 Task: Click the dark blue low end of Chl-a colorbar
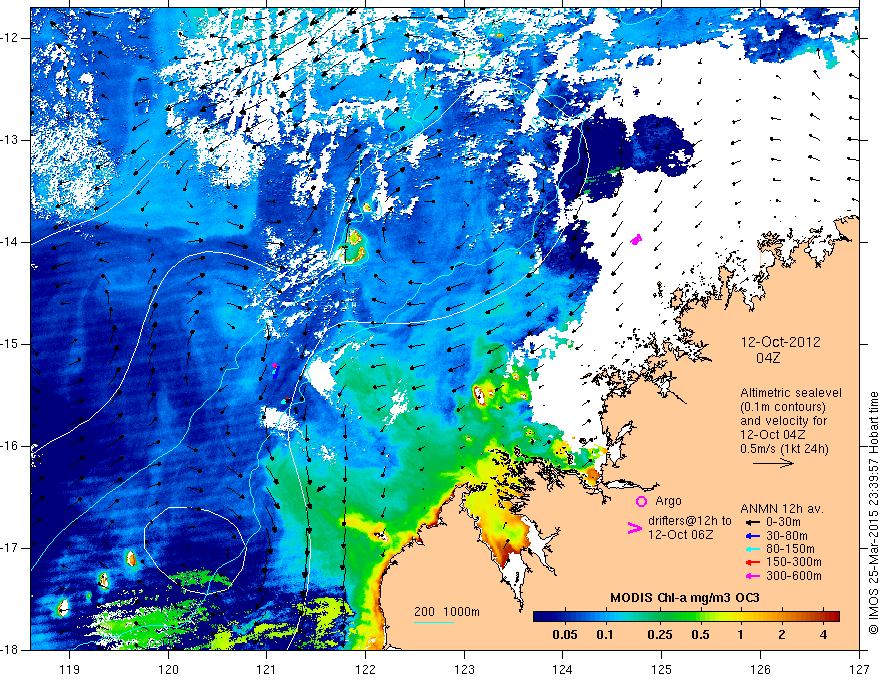[542, 617]
